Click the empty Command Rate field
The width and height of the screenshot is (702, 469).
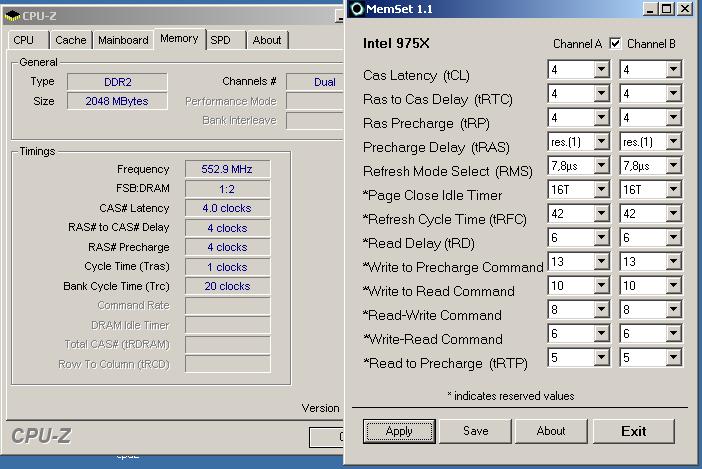[227, 306]
